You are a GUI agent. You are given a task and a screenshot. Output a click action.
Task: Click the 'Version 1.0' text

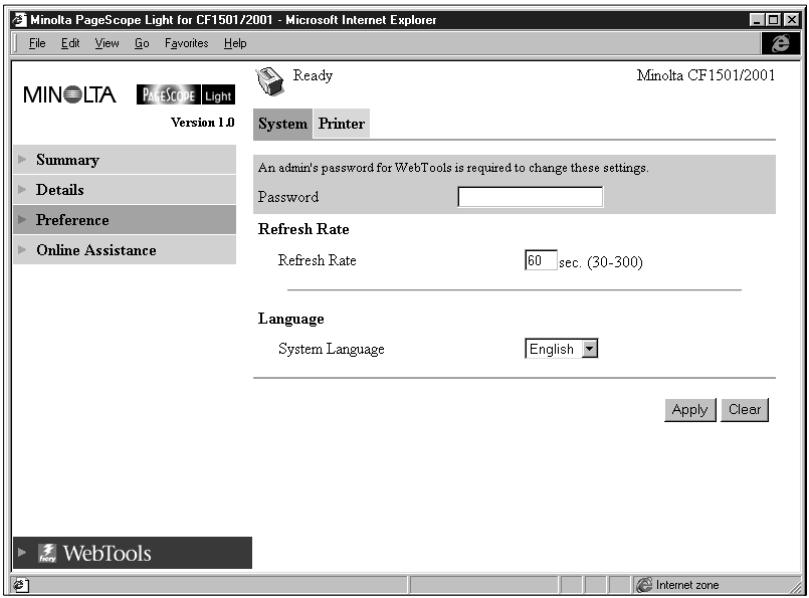(202, 122)
